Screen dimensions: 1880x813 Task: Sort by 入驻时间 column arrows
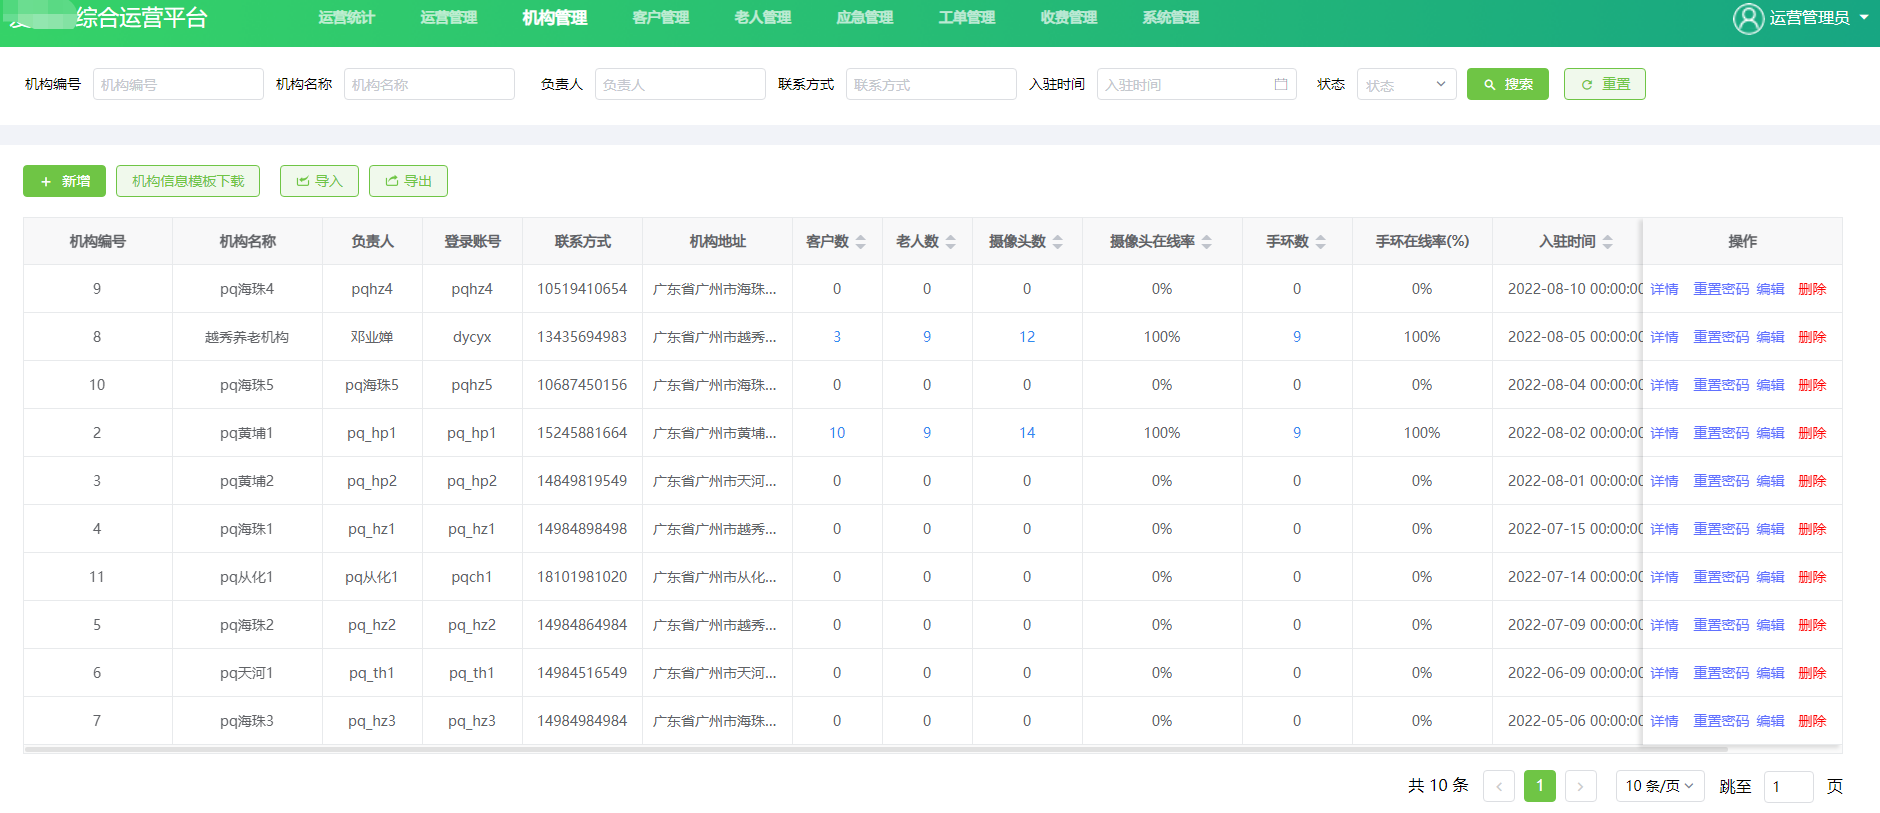click(x=1608, y=242)
